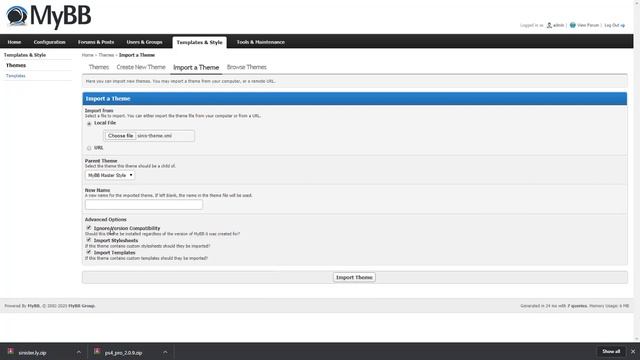The image size is (640, 360).
Task: Open Themes in the sidebar
Action: point(16,65)
